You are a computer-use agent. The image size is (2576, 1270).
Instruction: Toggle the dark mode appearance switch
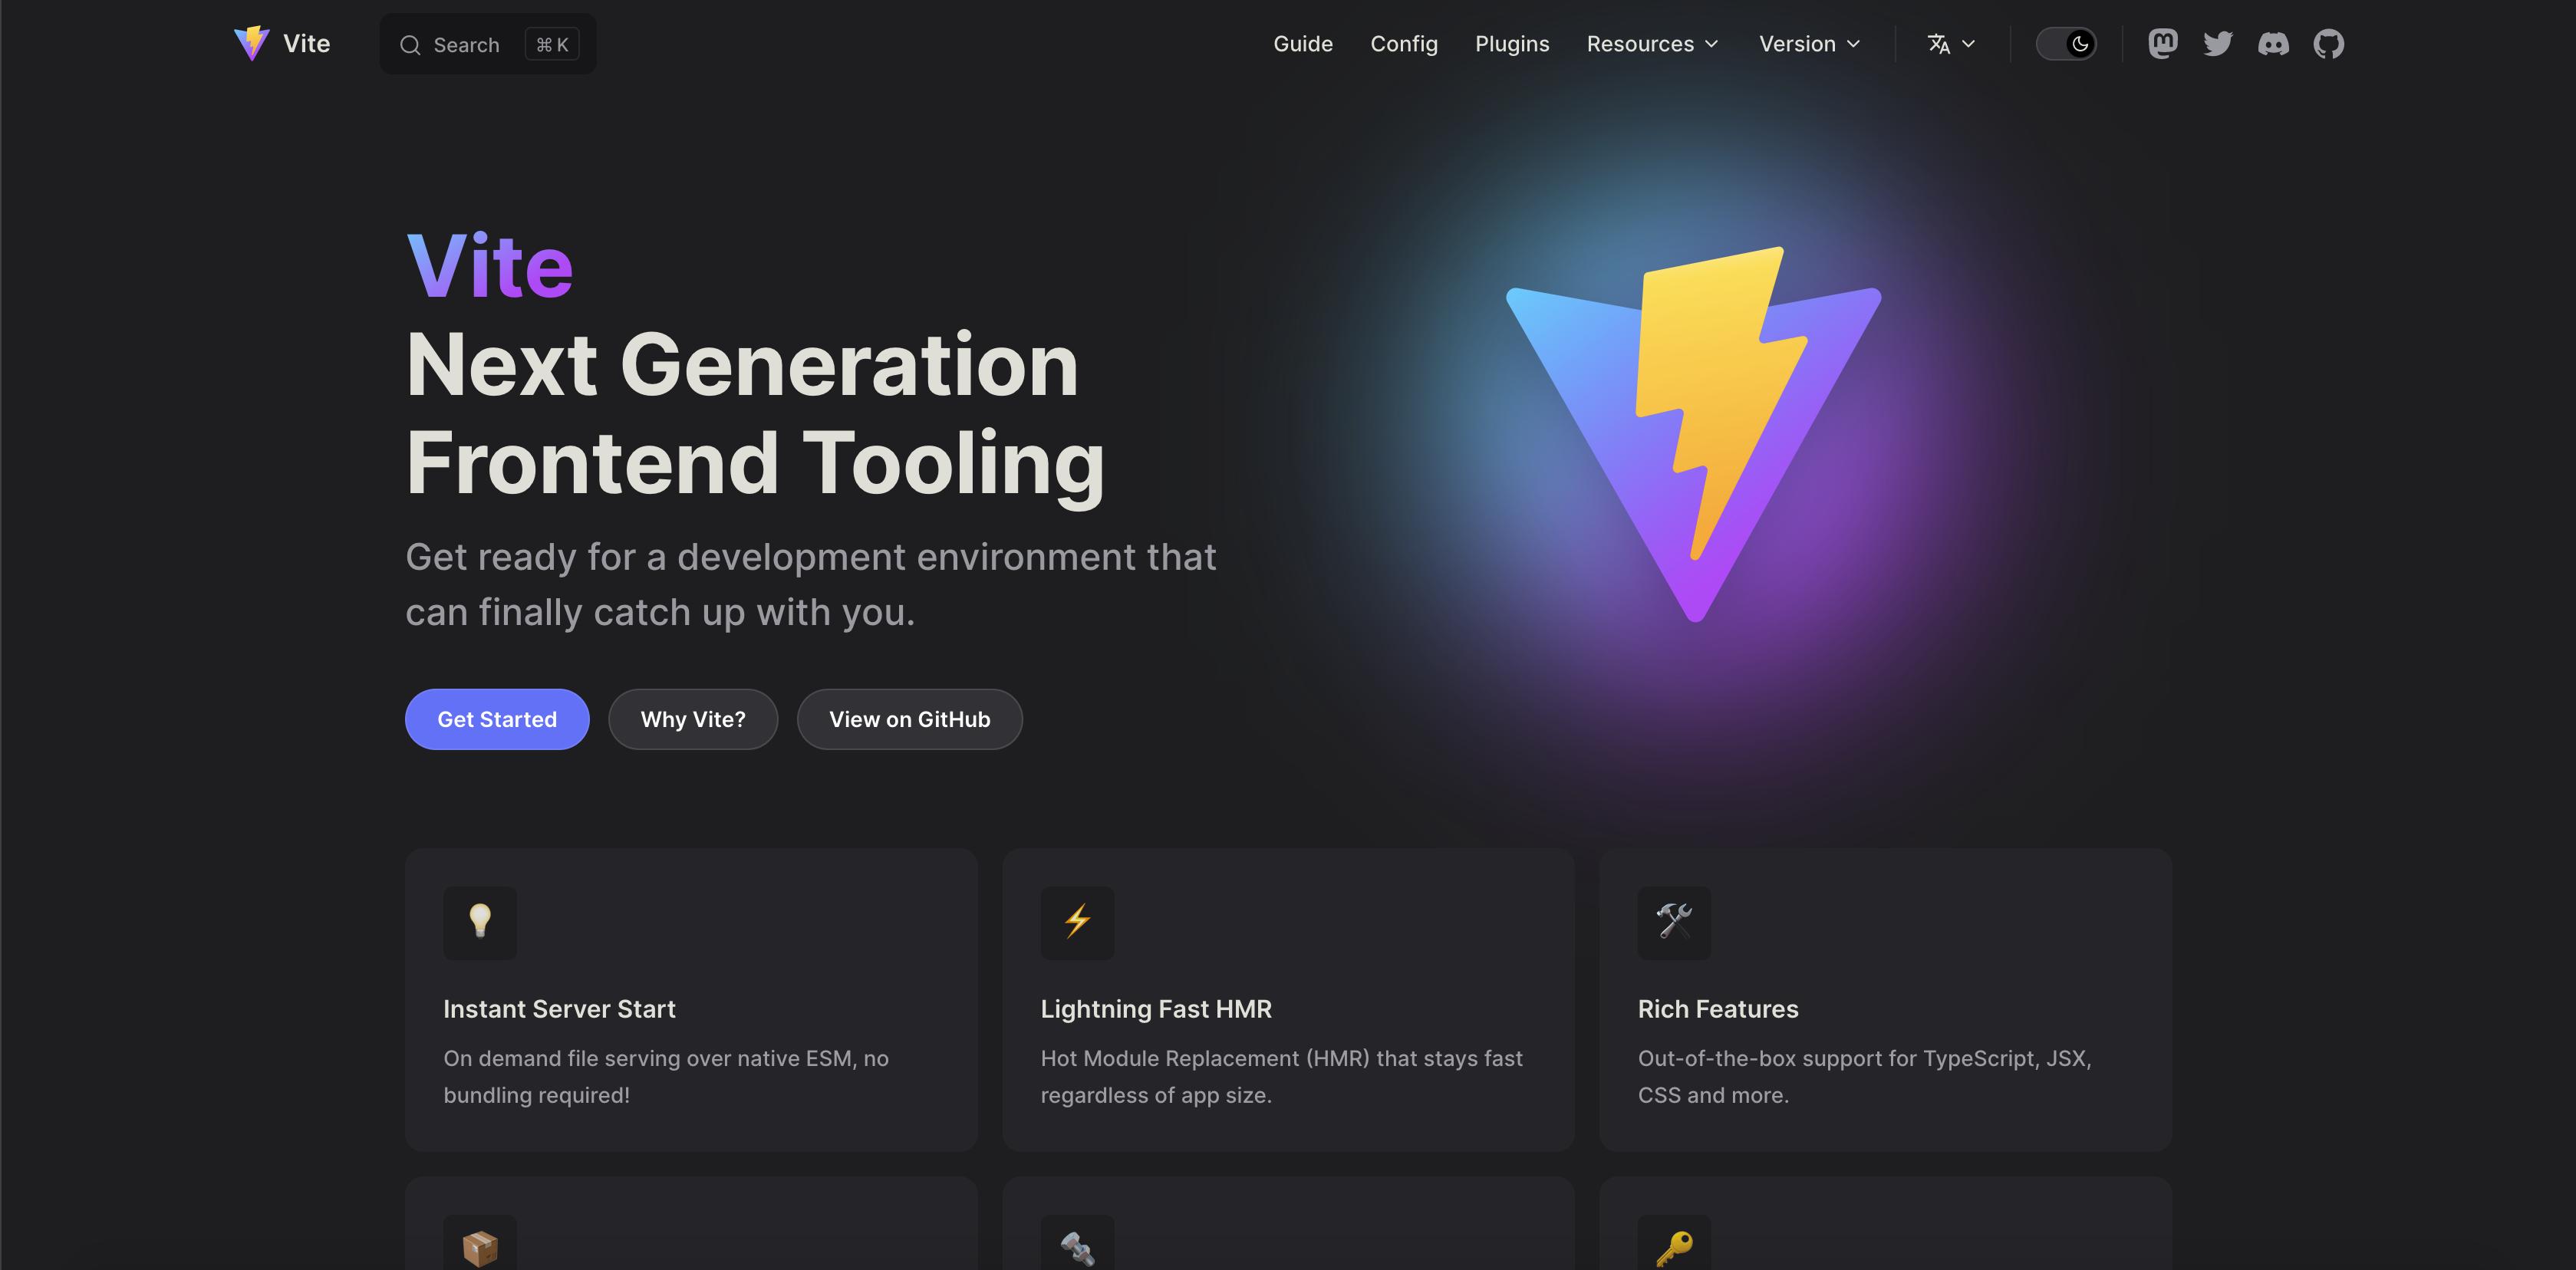2066,44
